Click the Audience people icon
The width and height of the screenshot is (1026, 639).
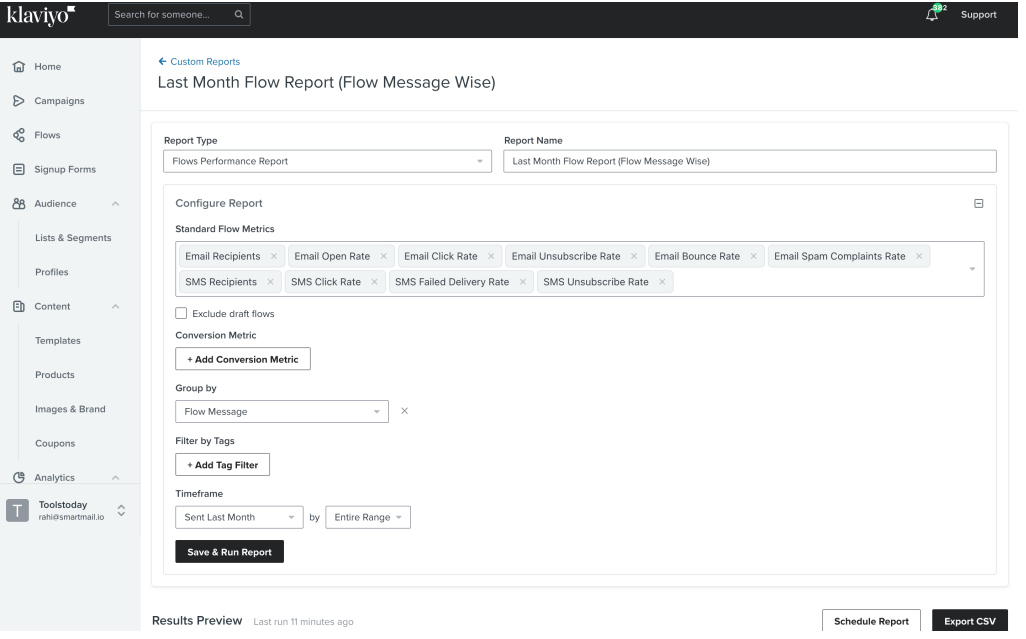[x=19, y=203]
